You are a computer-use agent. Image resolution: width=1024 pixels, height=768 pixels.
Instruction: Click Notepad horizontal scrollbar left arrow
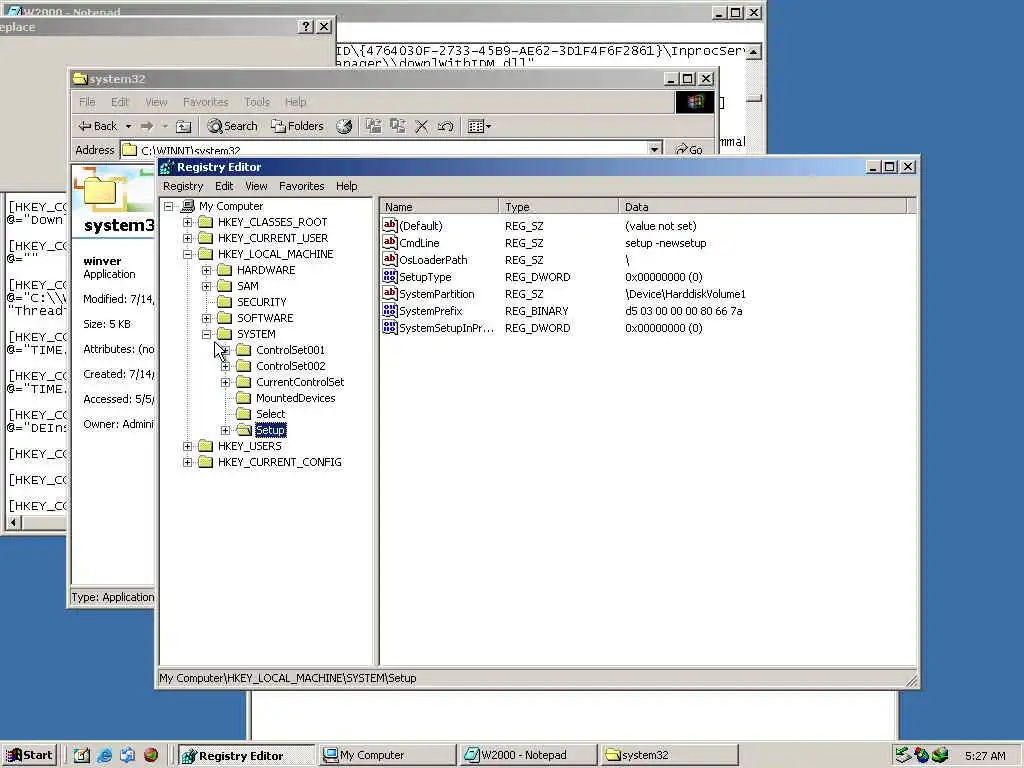tap(13, 522)
